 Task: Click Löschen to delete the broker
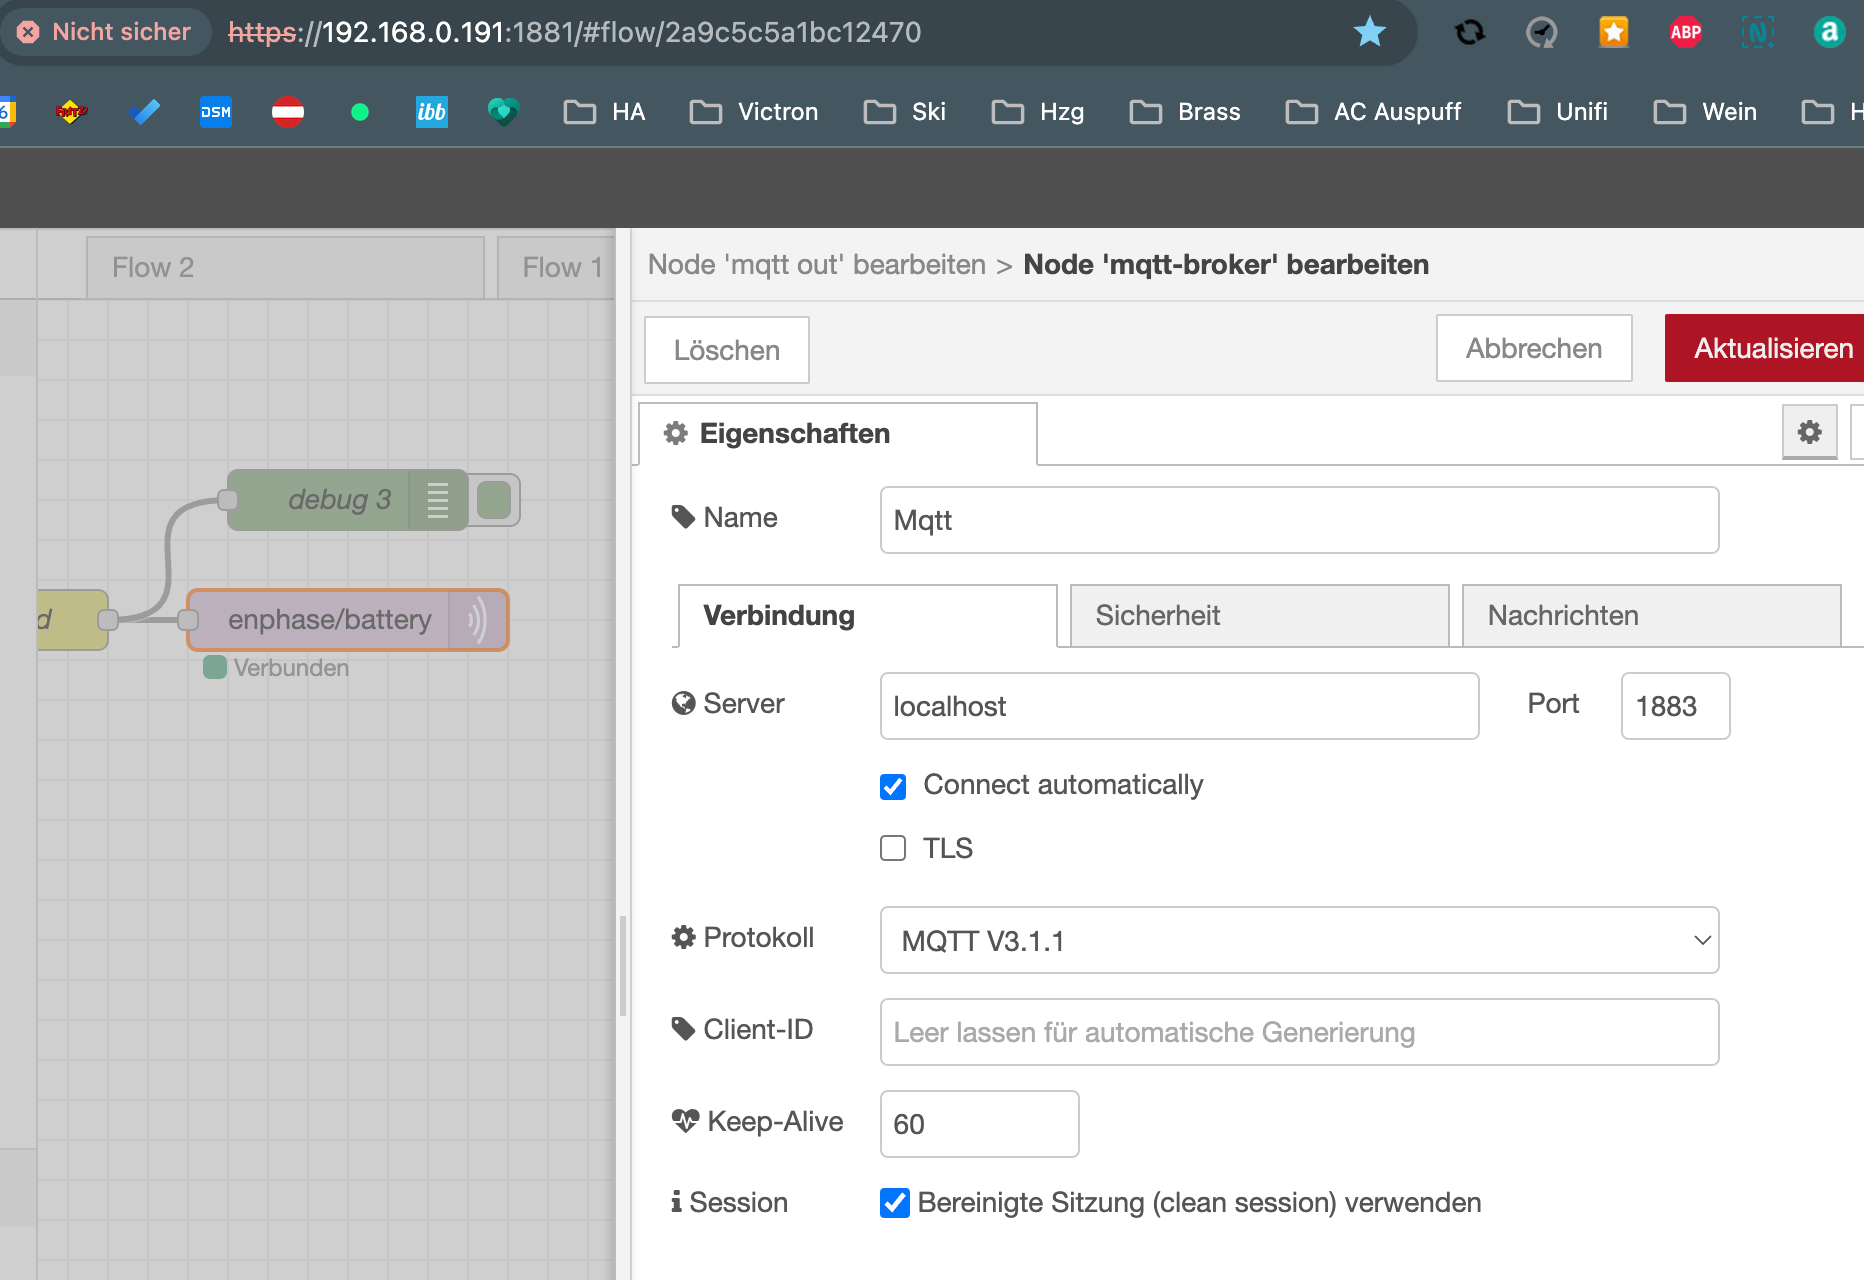pos(727,350)
